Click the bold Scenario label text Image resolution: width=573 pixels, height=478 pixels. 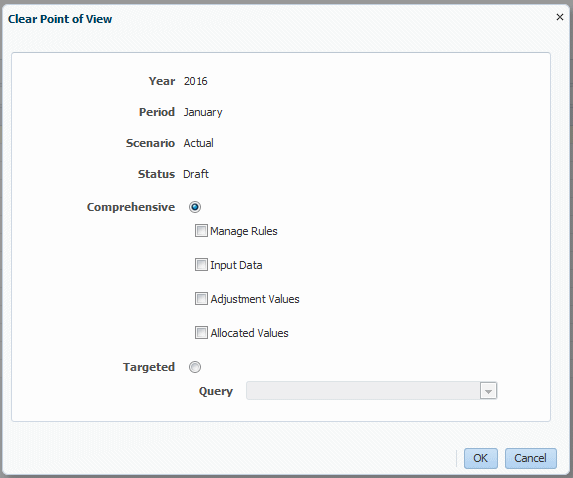click(x=150, y=143)
